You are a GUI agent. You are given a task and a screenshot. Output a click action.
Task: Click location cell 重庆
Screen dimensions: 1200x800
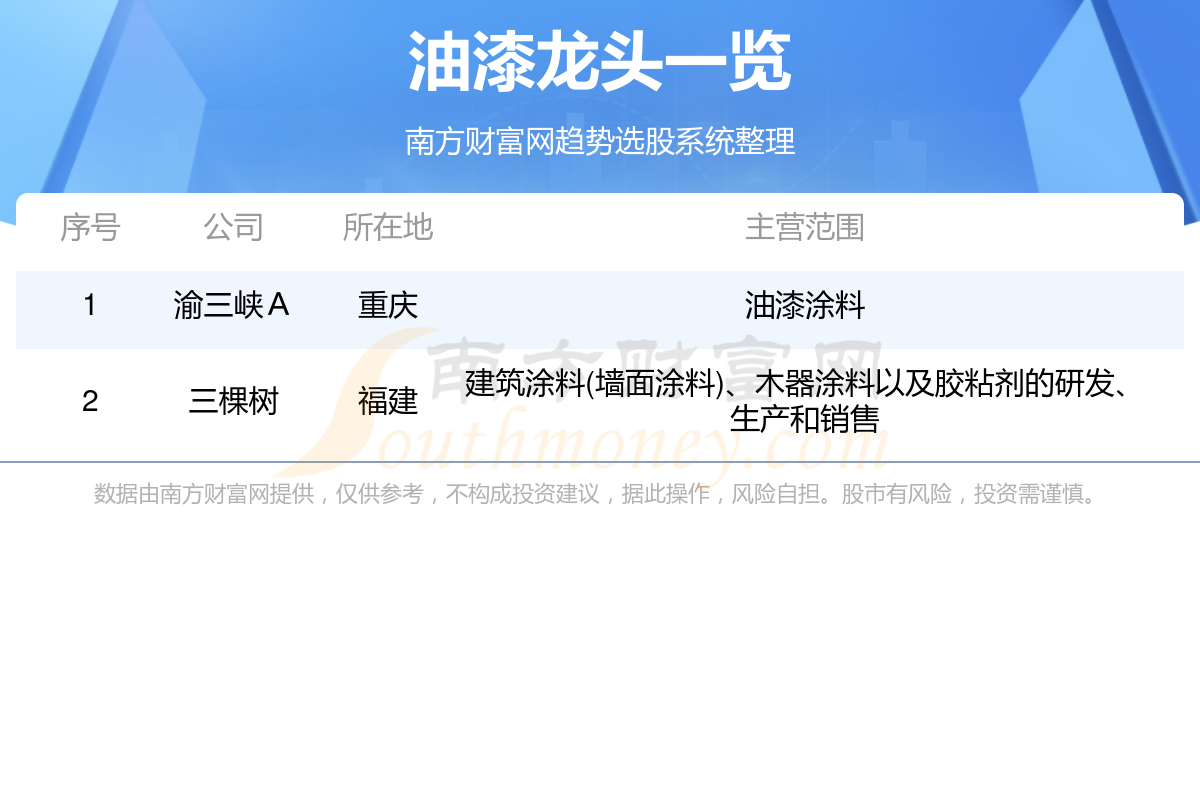(x=388, y=305)
